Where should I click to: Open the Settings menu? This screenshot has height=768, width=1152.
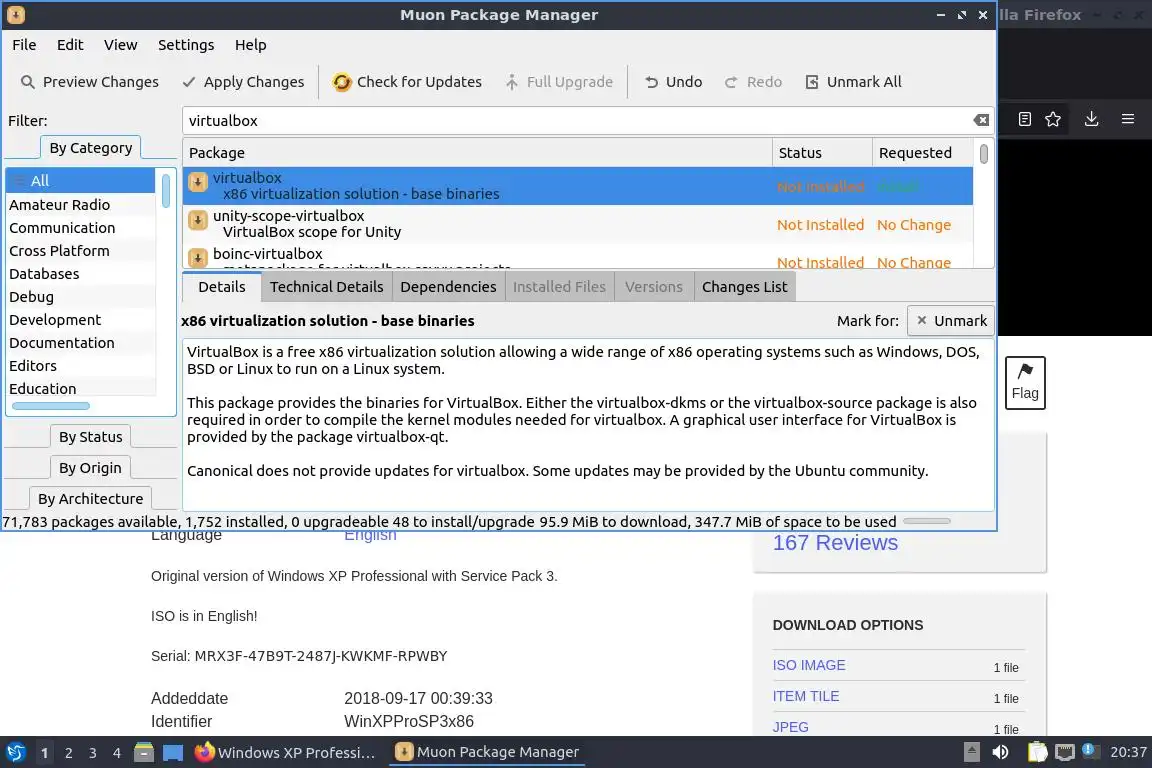coord(186,45)
